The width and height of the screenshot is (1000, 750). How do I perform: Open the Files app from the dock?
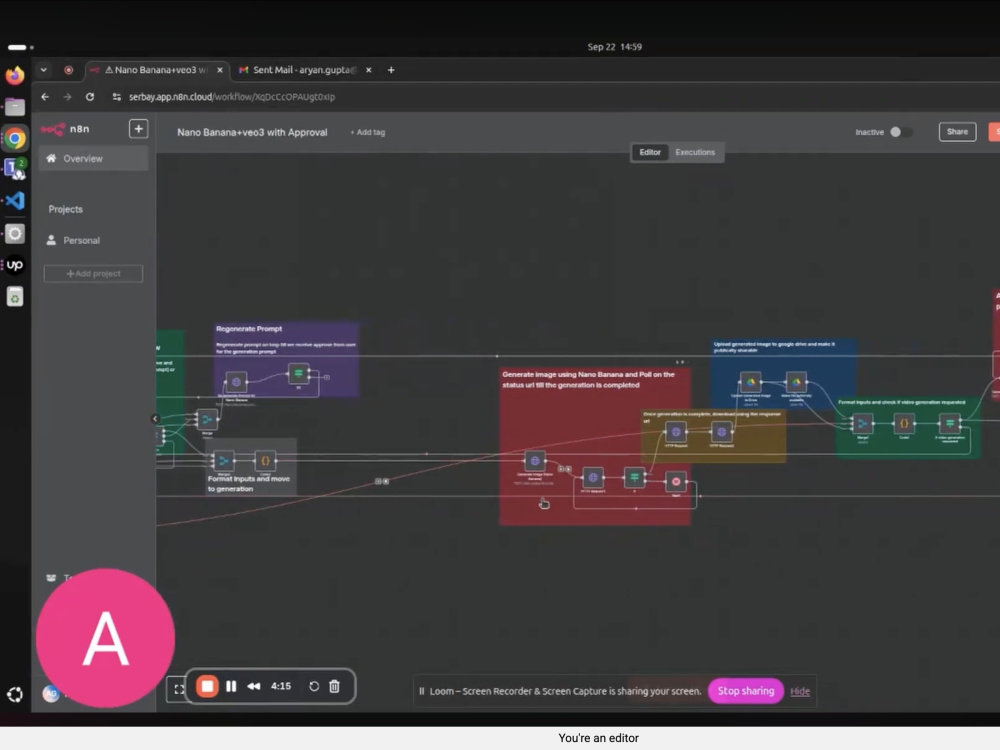click(15, 107)
